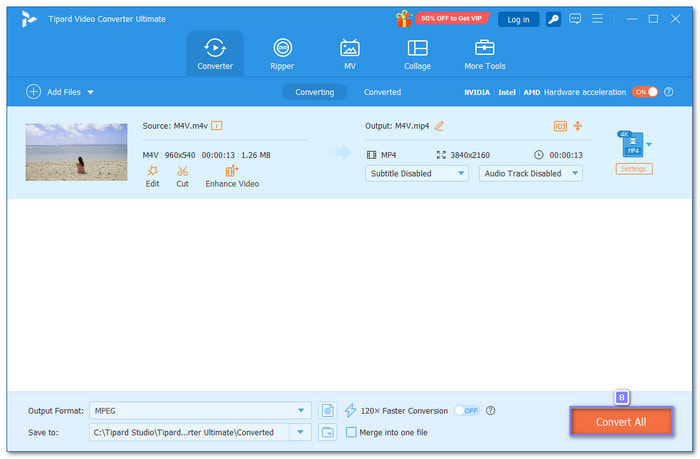
Task: Open the register key icon
Action: (553, 19)
